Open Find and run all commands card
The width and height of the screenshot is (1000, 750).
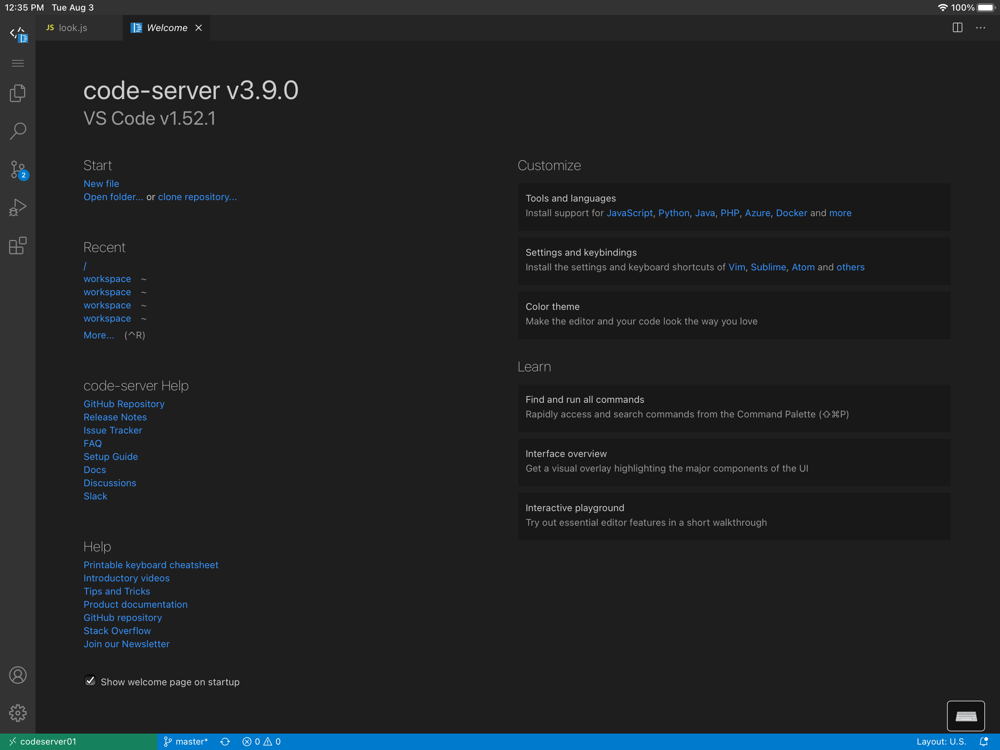[733, 407]
